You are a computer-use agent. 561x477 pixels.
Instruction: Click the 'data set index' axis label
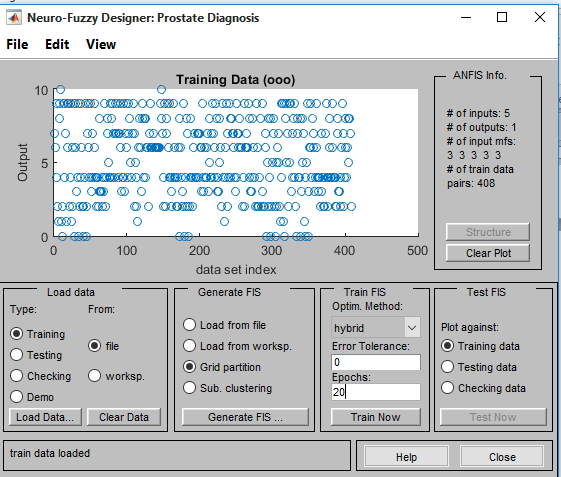[x=236, y=269]
